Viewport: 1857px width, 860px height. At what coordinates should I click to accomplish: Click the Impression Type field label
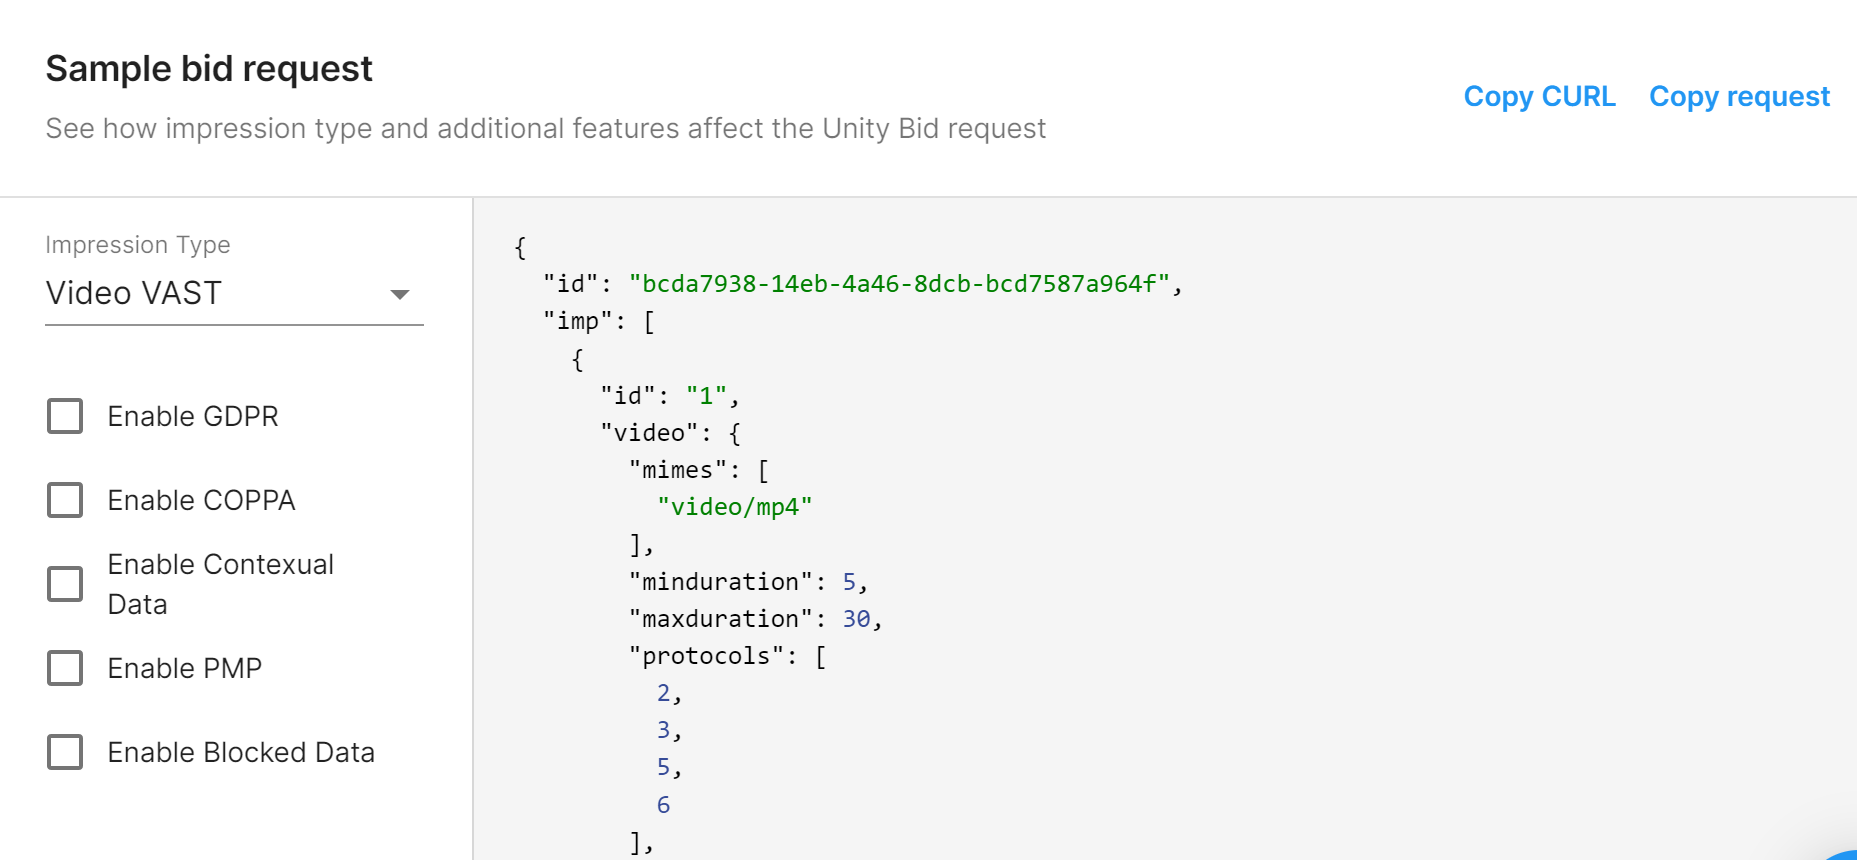138,245
